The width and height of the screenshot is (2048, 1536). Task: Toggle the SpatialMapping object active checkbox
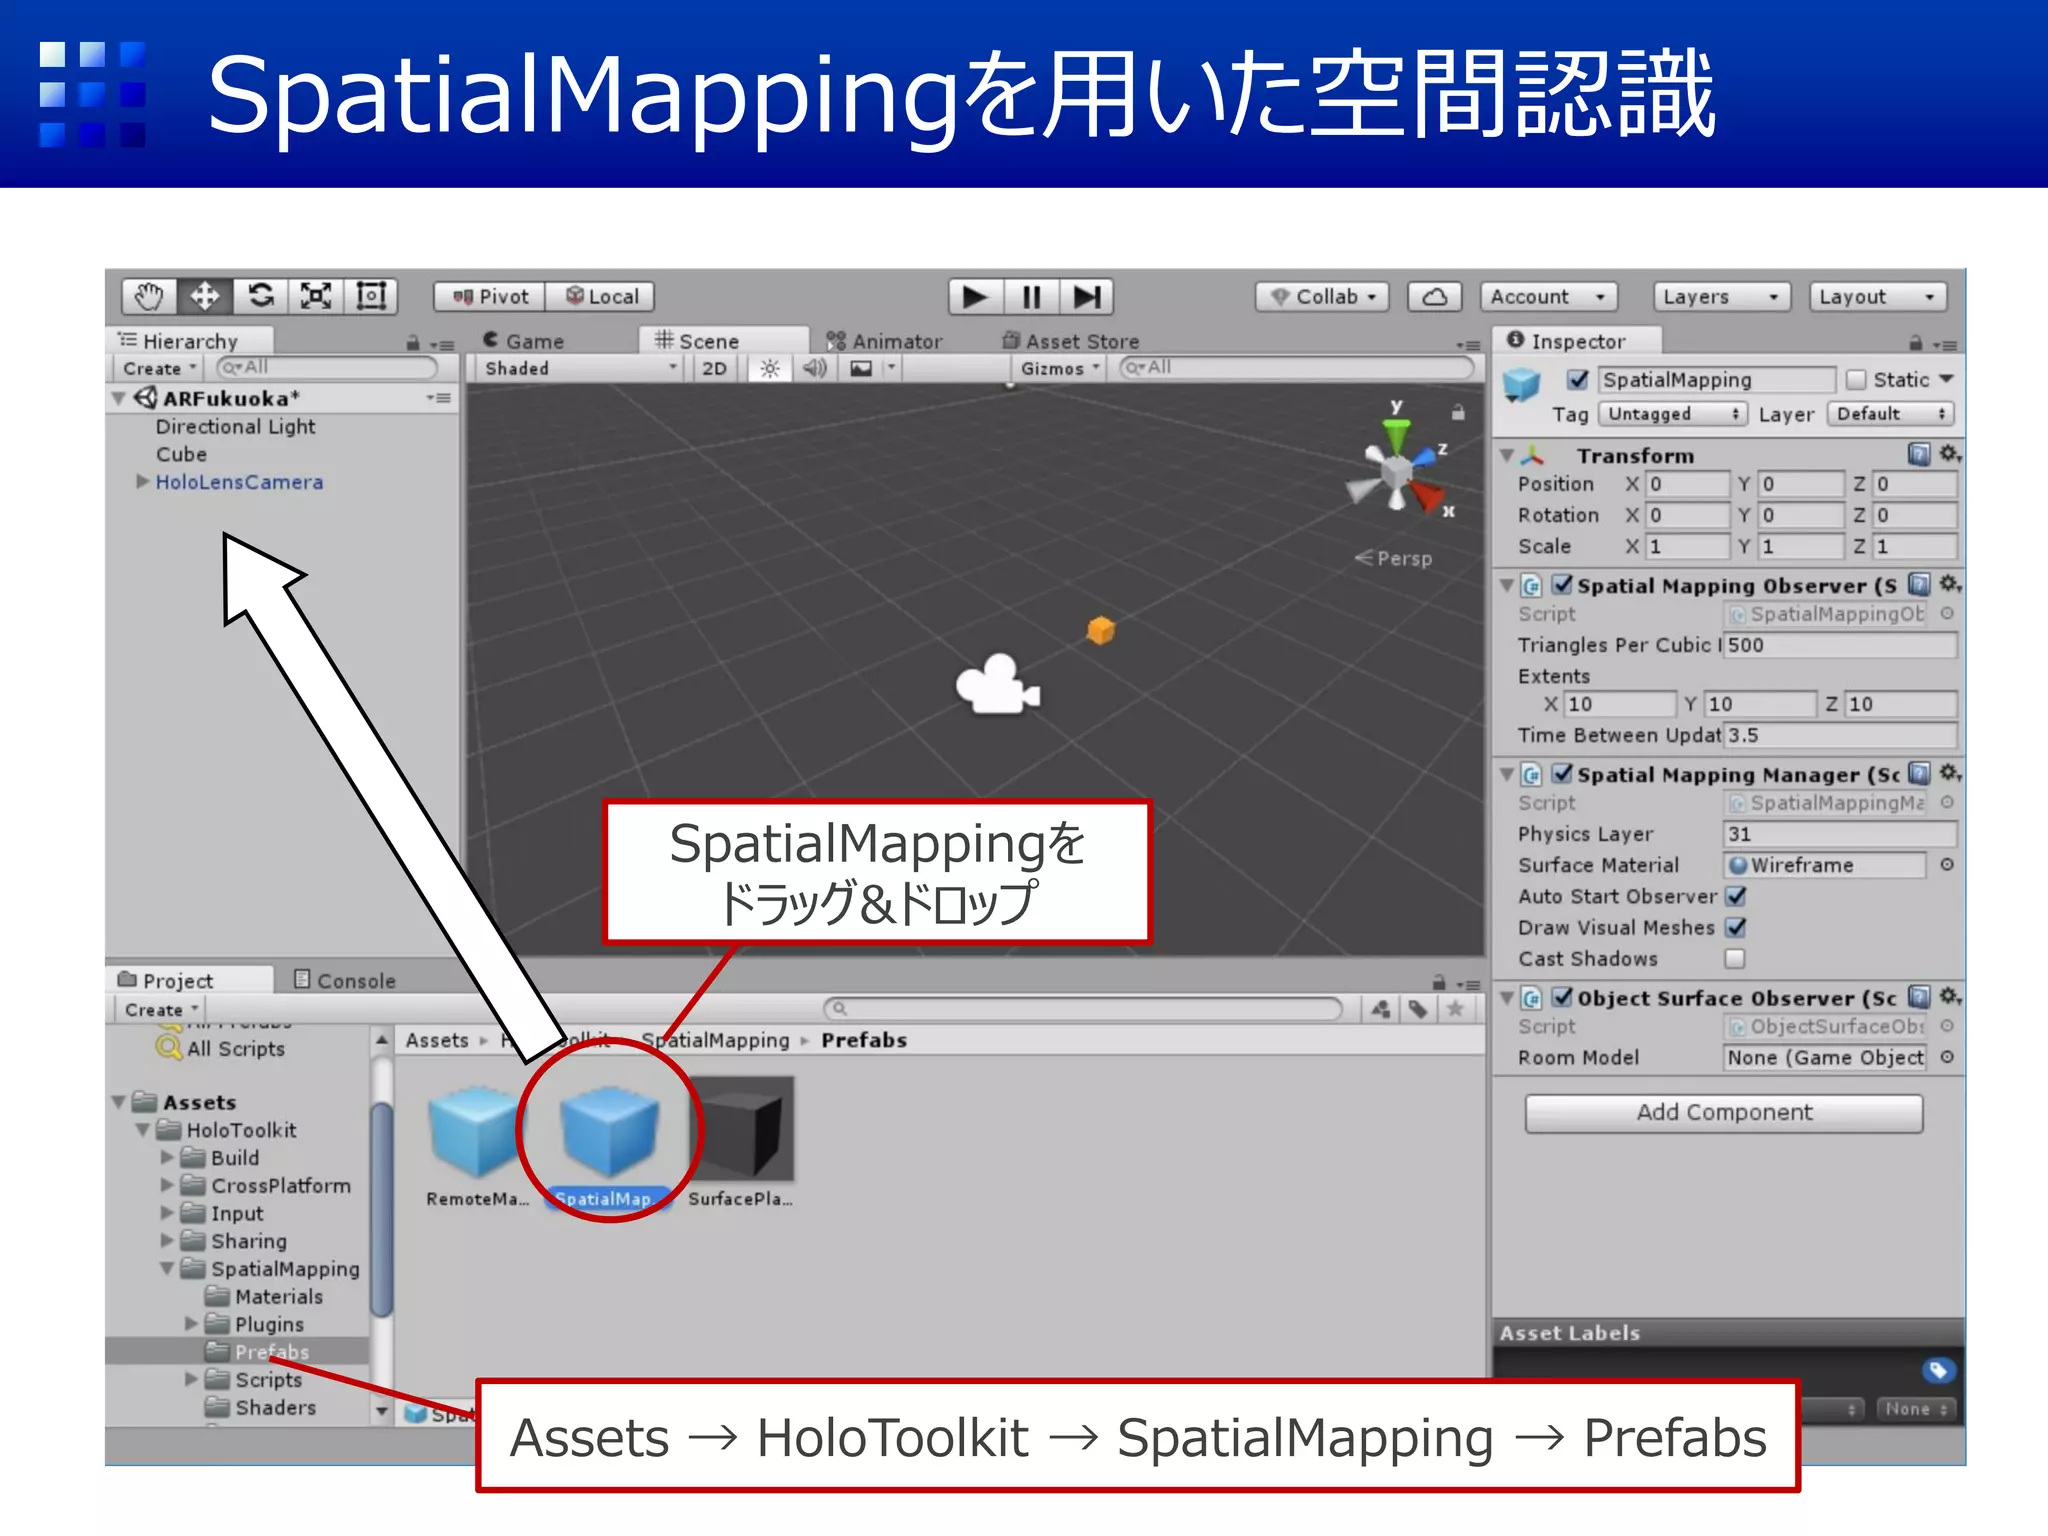[1578, 380]
